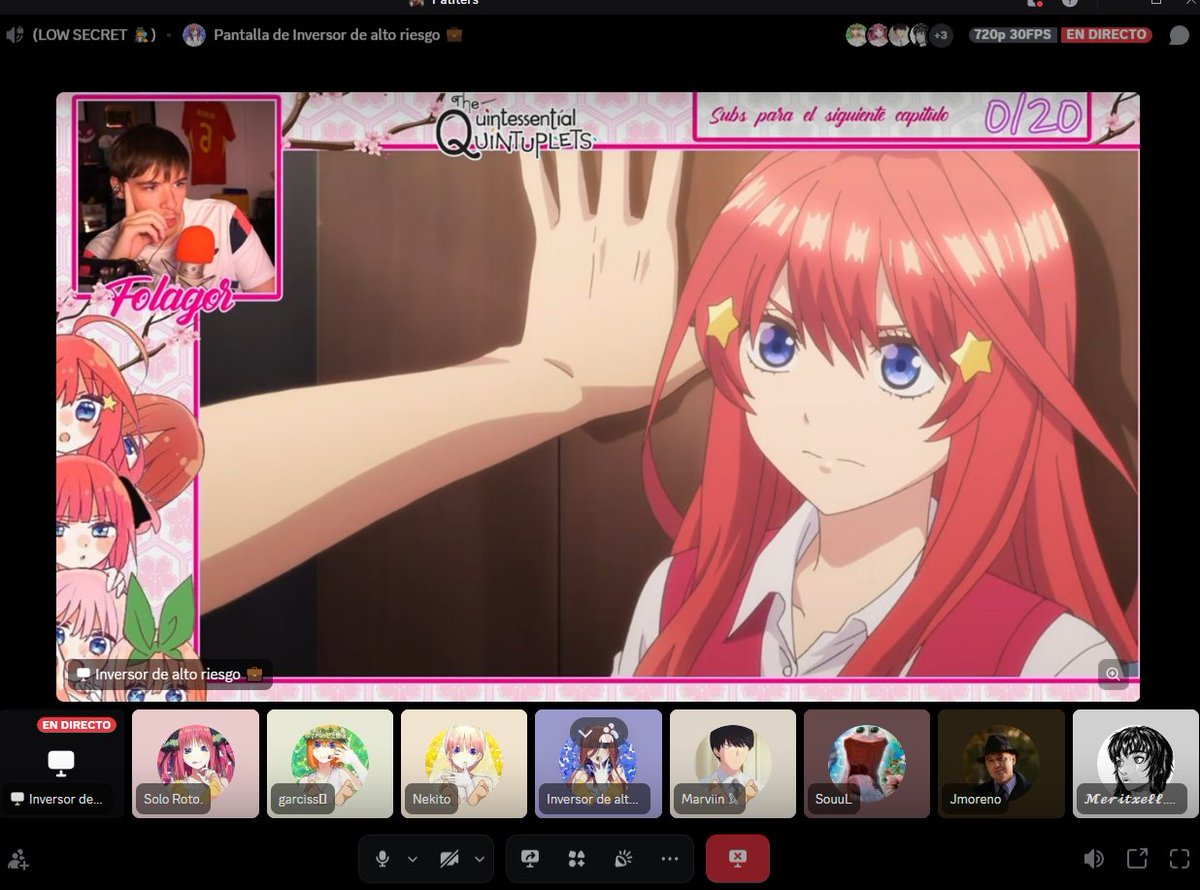
Task: Open more call options ellipsis
Action: tap(669, 859)
